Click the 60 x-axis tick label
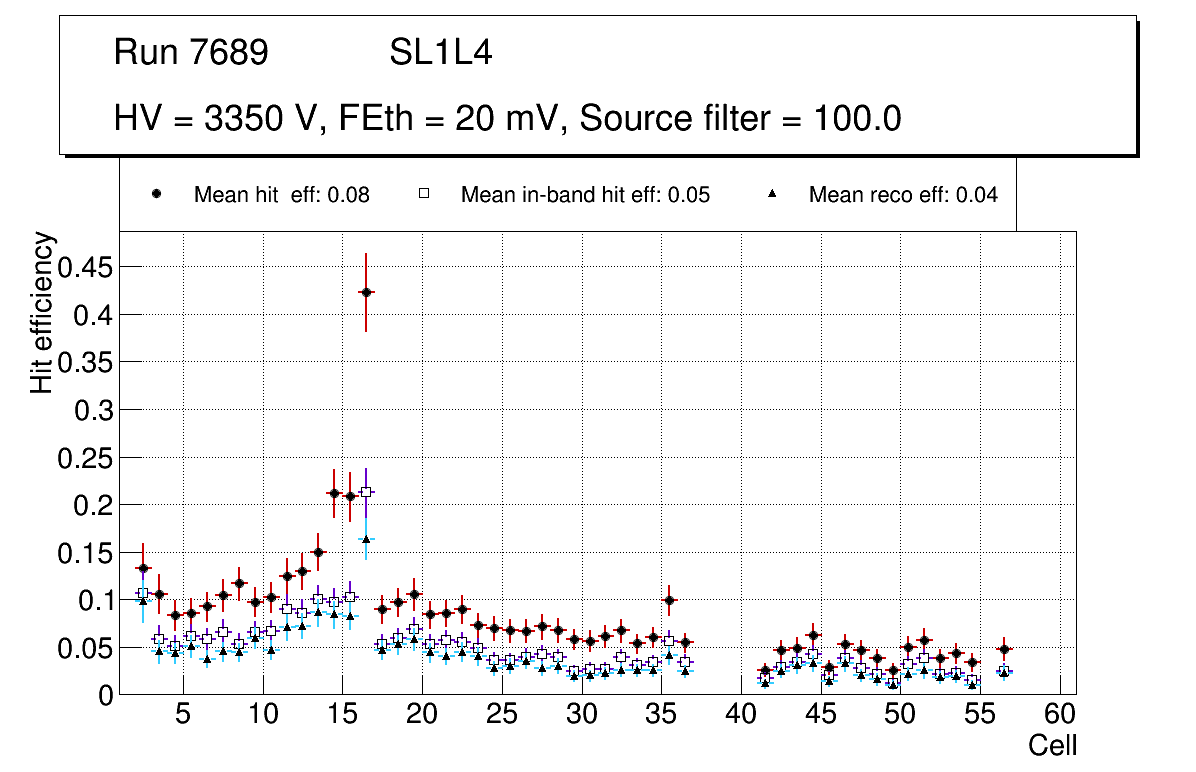This screenshot has height=772, width=1196. point(1060,715)
